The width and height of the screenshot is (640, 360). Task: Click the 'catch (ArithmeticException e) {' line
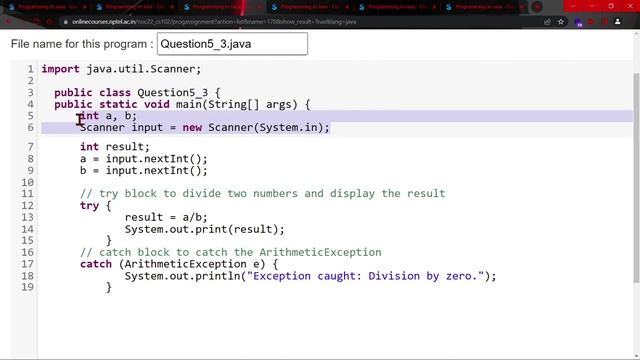pyautogui.click(x=179, y=264)
